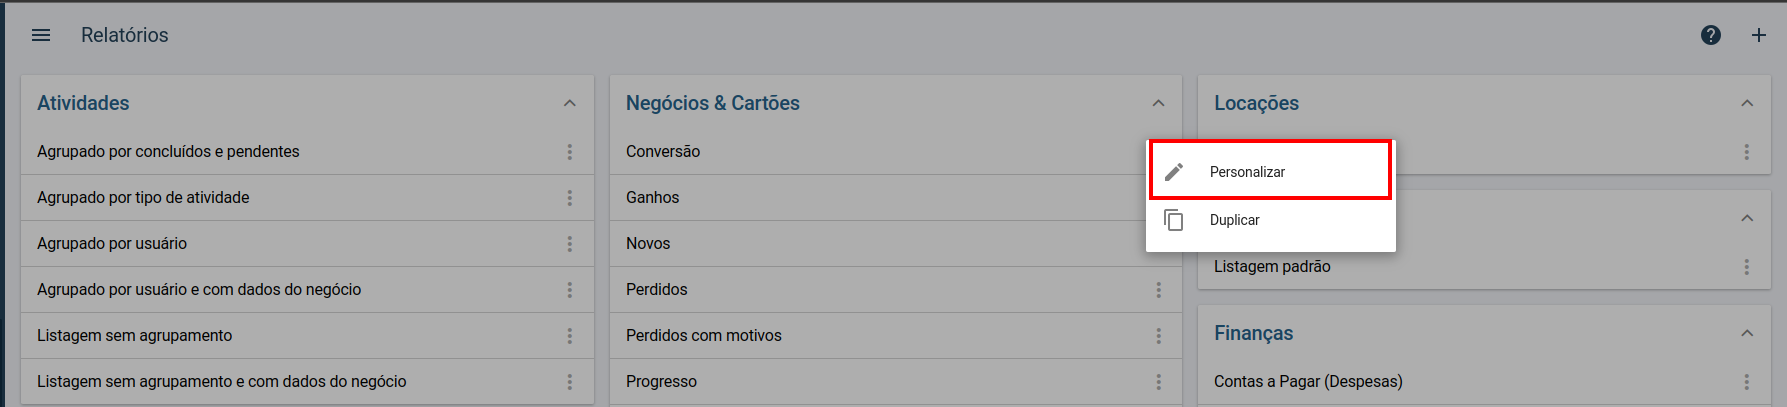Open the Ganhos report
1787x407 pixels.
click(652, 198)
